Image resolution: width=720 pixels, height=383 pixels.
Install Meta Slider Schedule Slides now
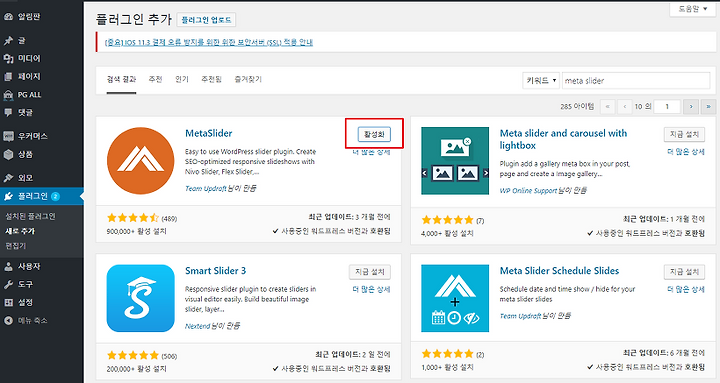[x=684, y=272]
